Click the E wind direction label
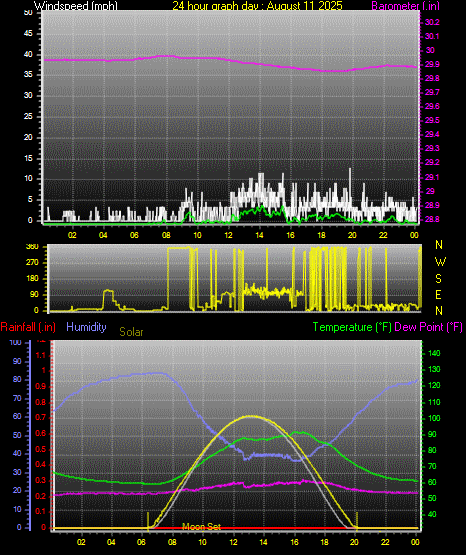This screenshot has width=466, height=555. [438, 294]
